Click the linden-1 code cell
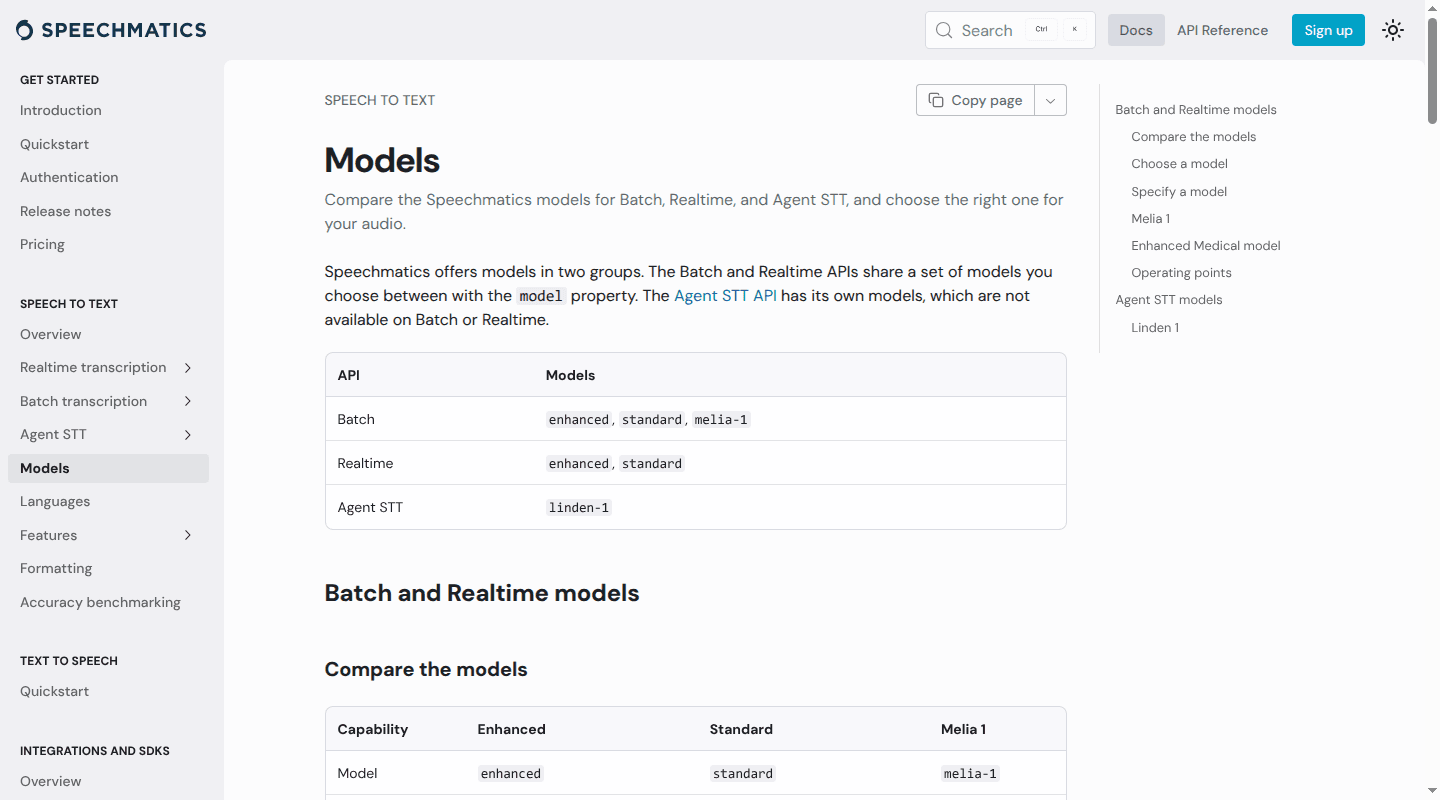 578,507
